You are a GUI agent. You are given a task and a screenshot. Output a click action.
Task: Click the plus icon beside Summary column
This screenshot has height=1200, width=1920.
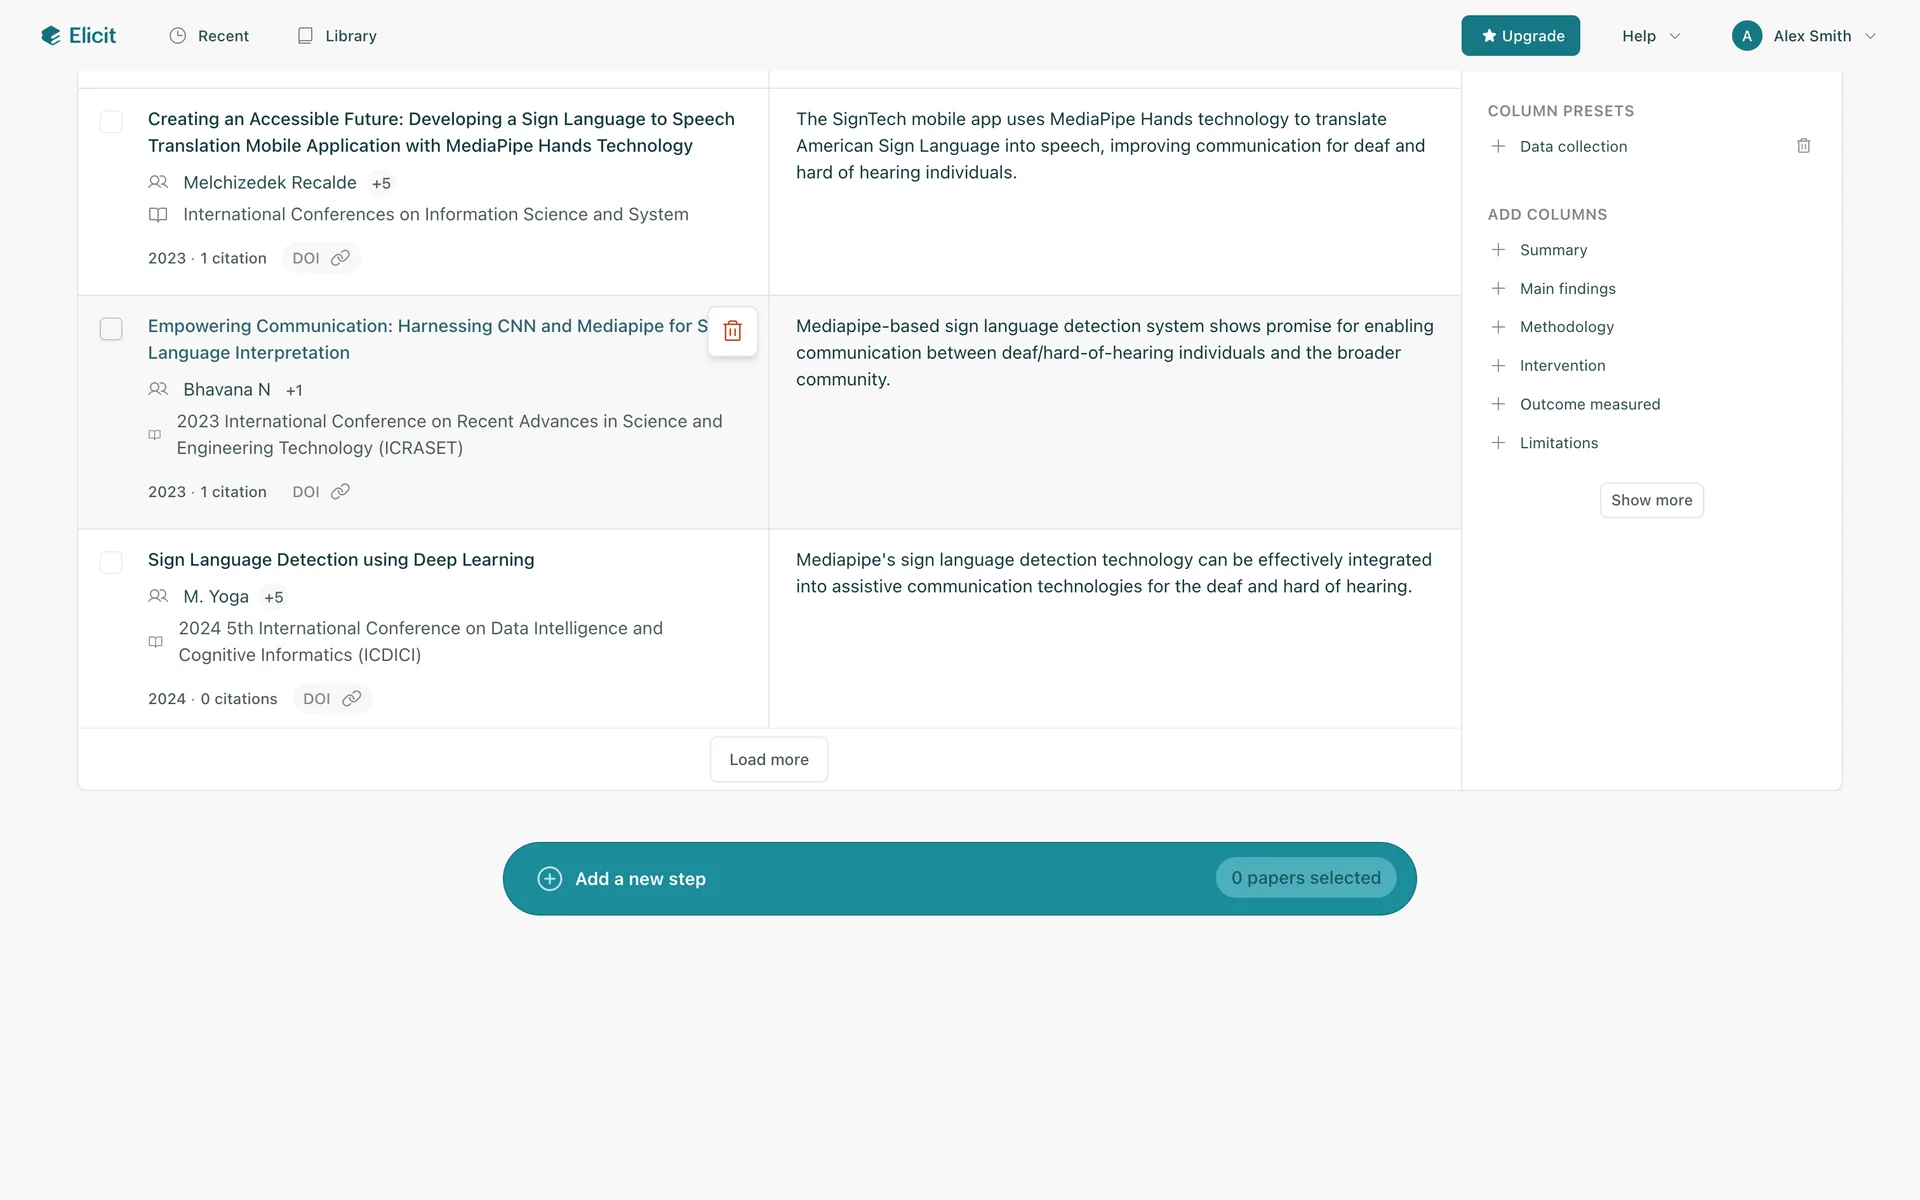point(1498,250)
